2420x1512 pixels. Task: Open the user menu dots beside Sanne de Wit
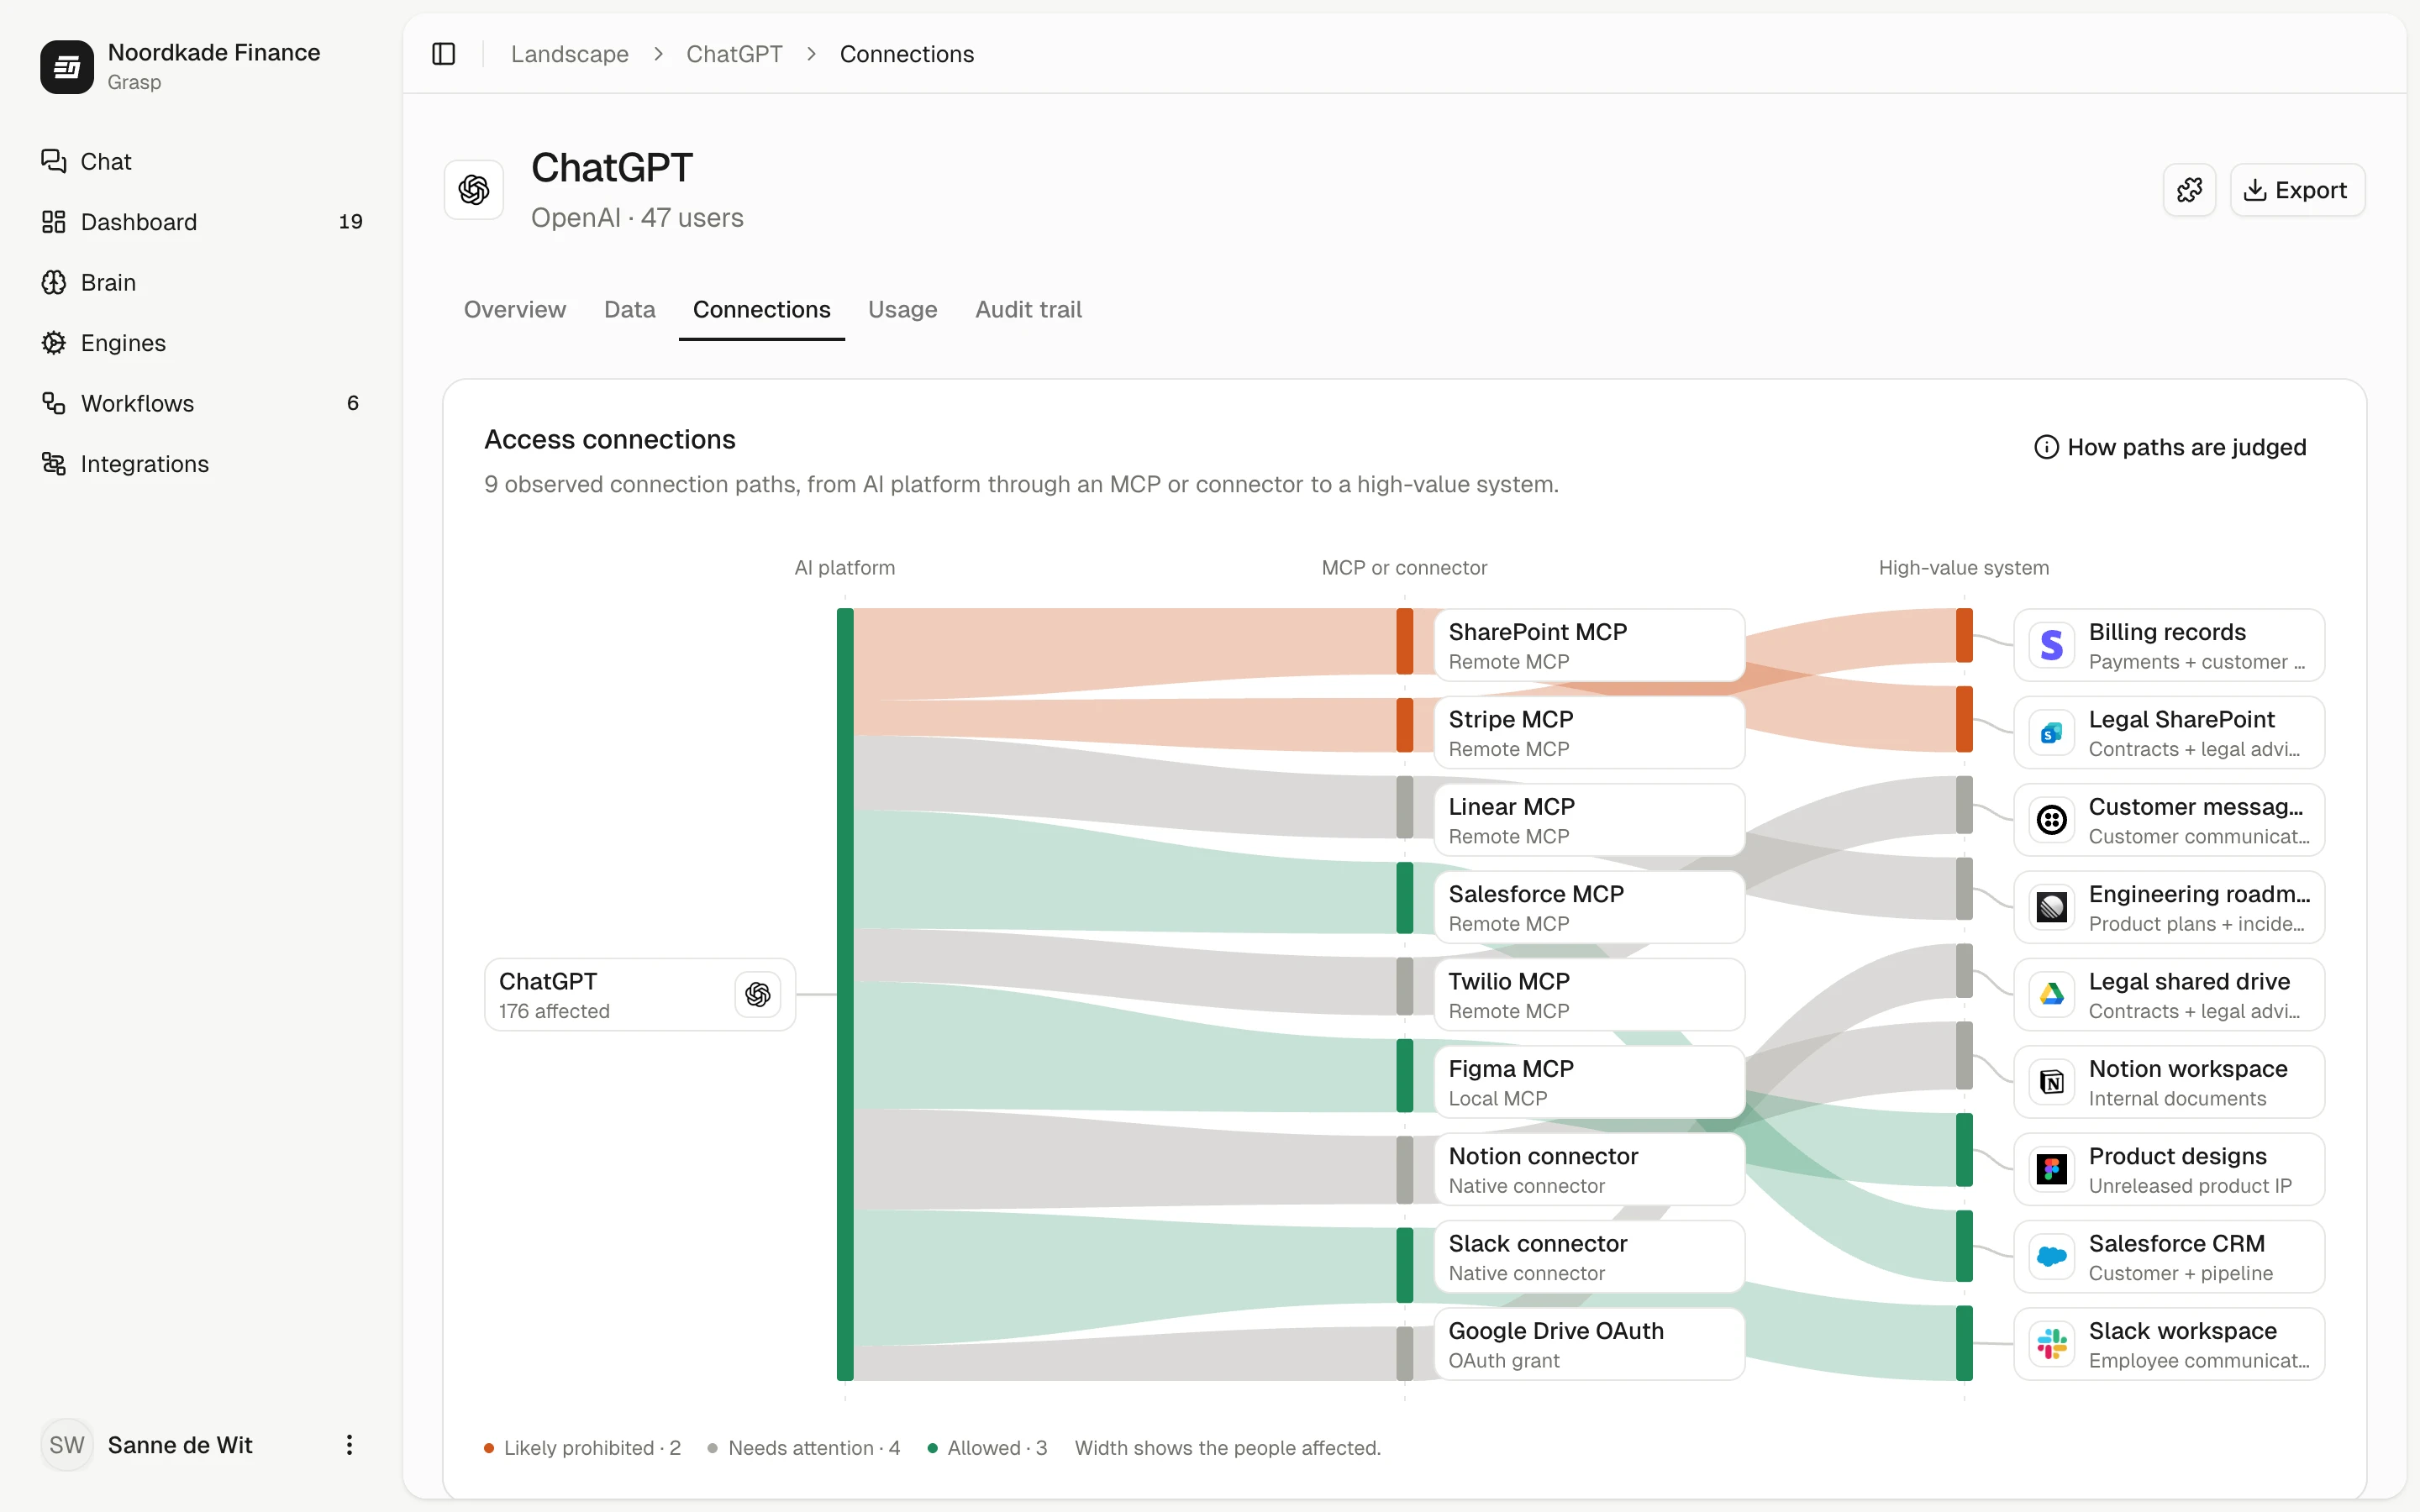coord(349,1445)
